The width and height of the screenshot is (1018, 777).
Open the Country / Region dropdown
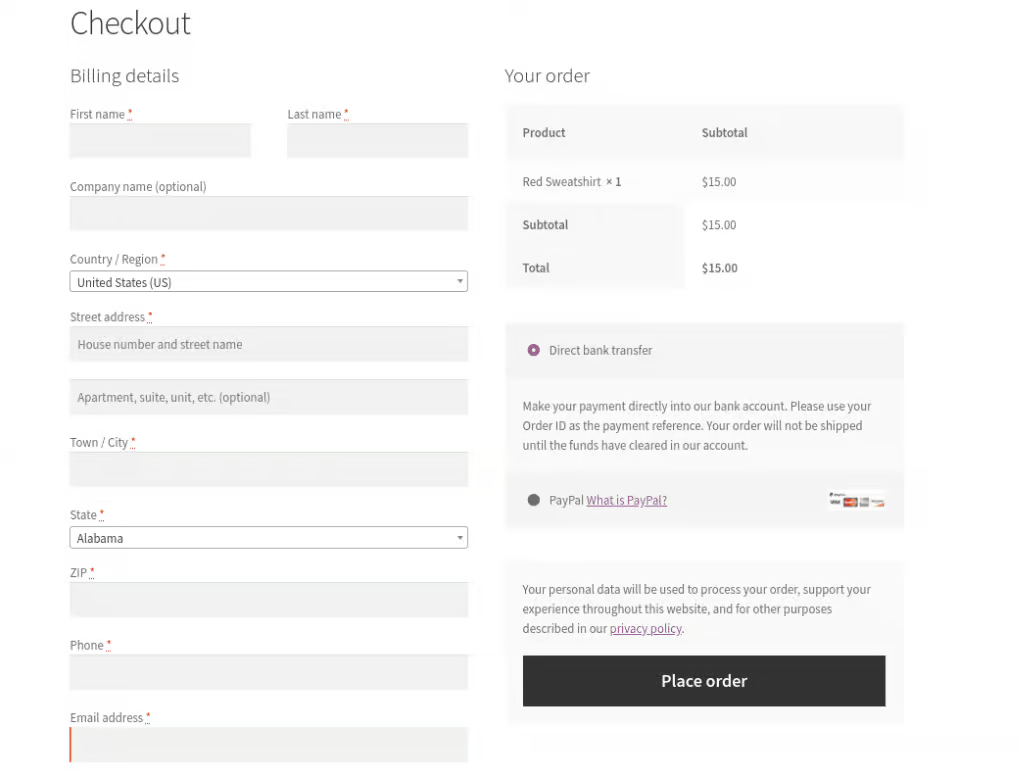(x=268, y=281)
